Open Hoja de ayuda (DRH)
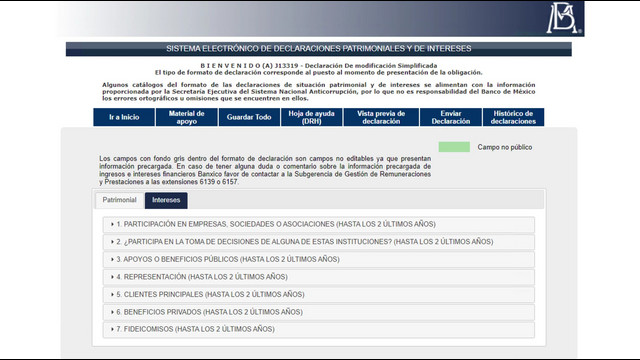The height and width of the screenshot is (360, 640). [x=311, y=117]
